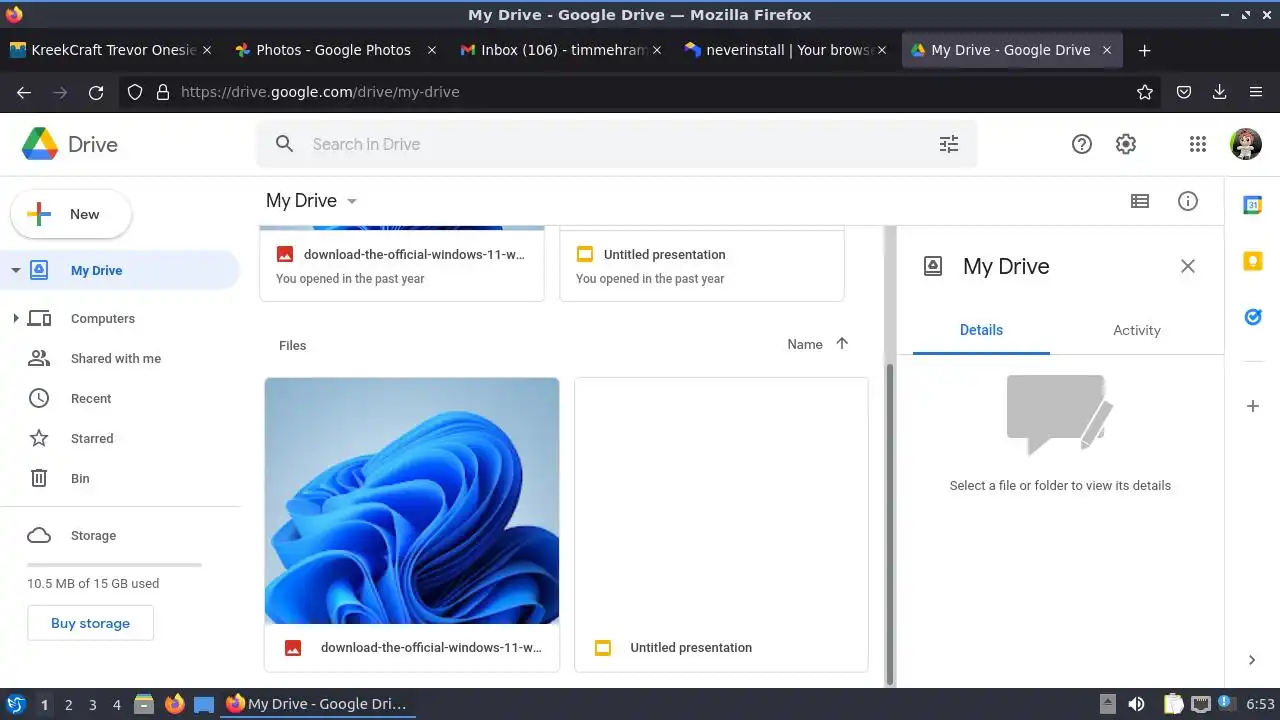This screenshot has height=720, width=1280.
Task: Open Firefox hamburger application menu
Action: click(1256, 92)
